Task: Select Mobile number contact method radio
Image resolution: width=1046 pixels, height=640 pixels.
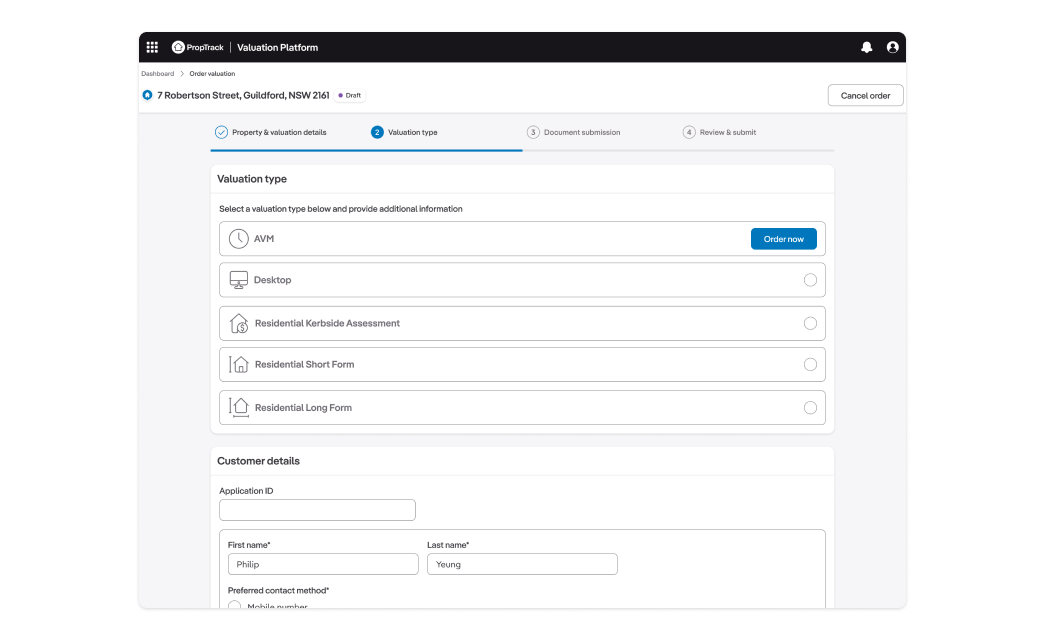Action: (234, 605)
